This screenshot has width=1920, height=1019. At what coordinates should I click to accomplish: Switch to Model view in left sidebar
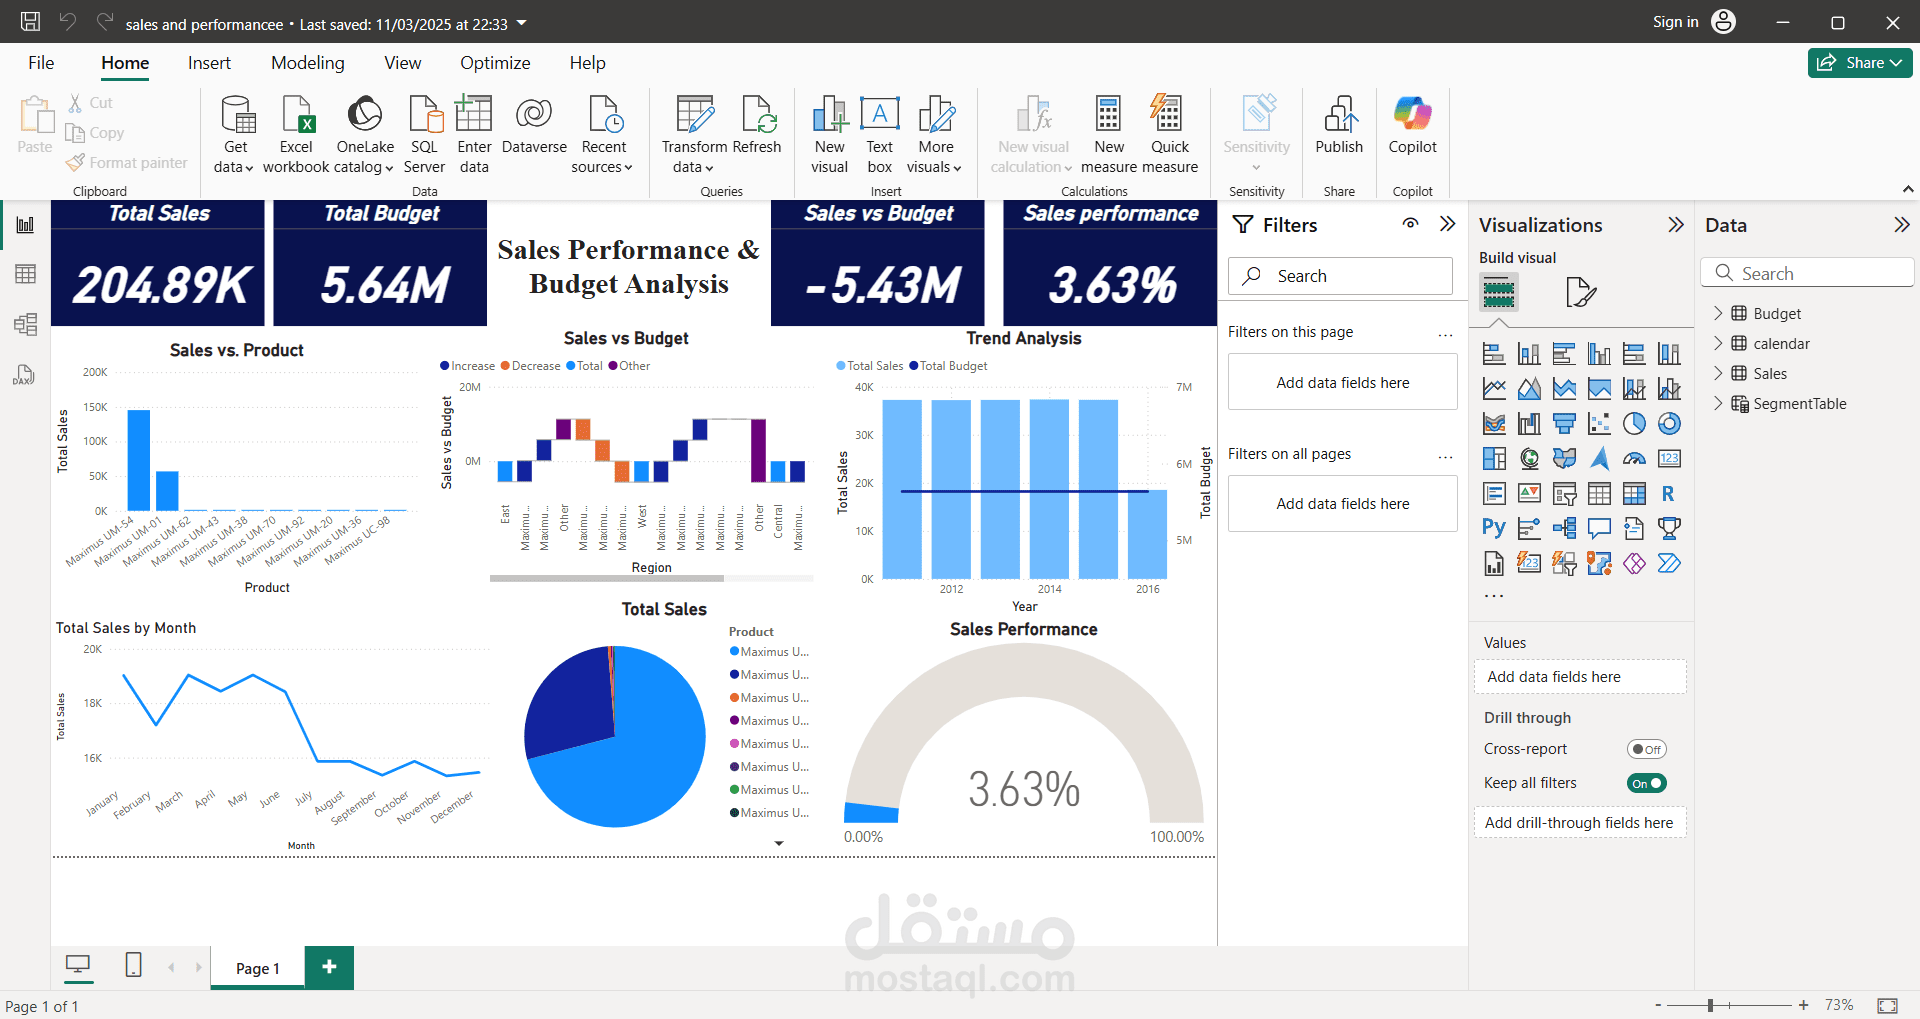tap(25, 324)
